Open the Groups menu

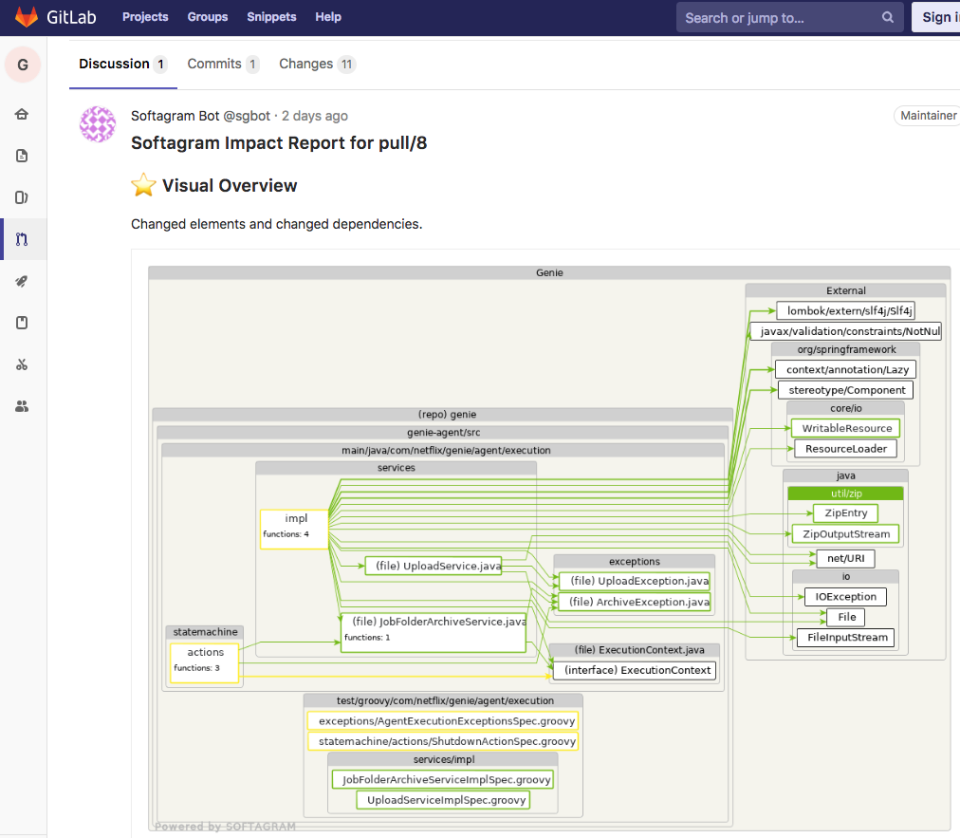207,16
